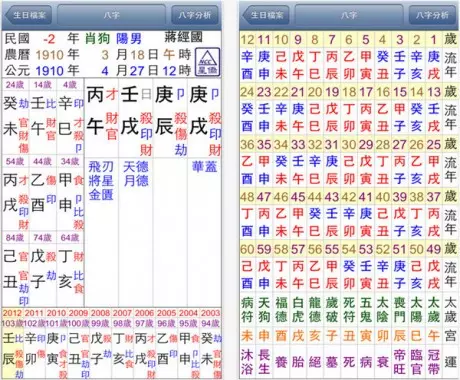The height and width of the screenshot is (380, 460).
Task: Select the 64歲 luck pillar header
Action: coord(70,238)
